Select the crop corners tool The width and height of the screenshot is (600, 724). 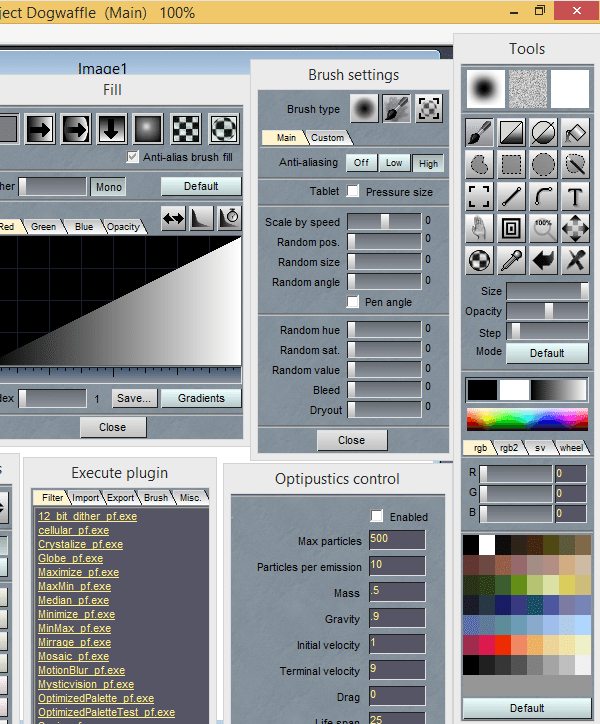(x=479, y=197)
